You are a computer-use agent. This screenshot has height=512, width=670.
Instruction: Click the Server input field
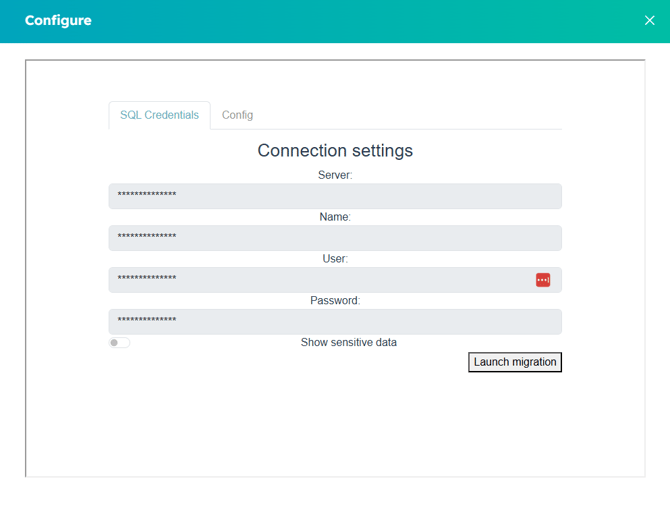click(x=335, y=196)
